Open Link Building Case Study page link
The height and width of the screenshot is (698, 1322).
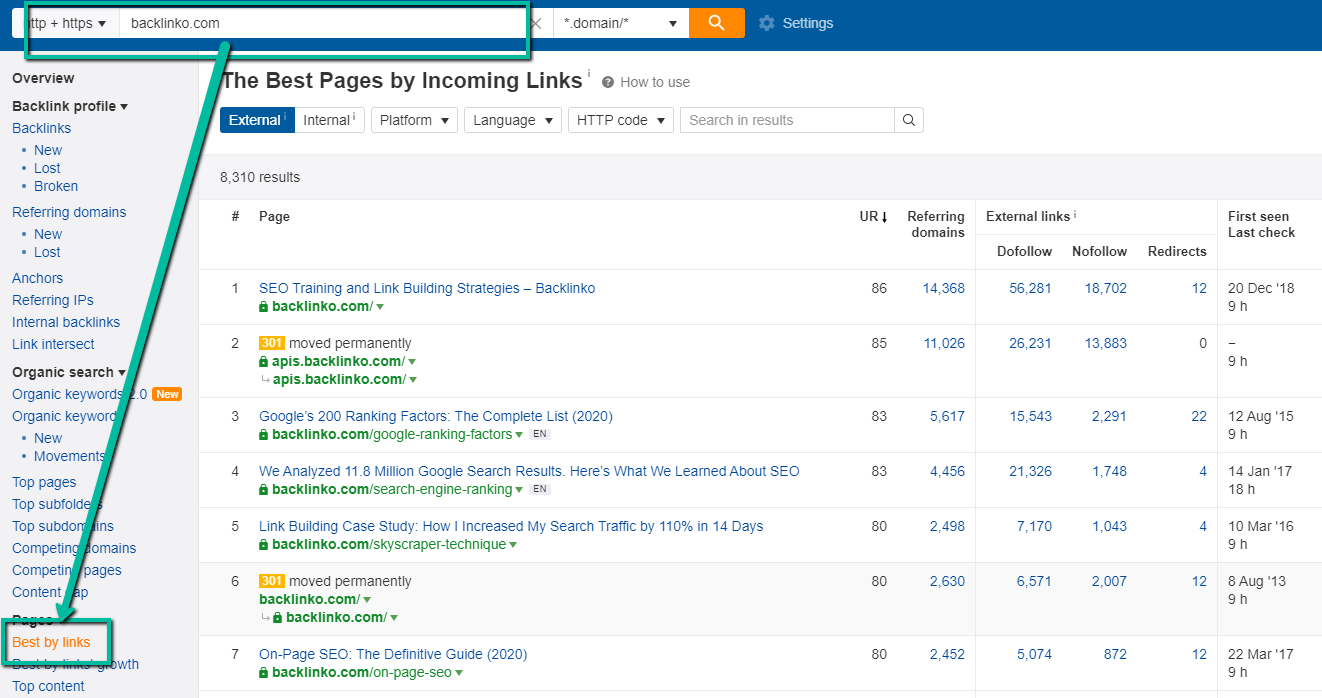click(x=511, y=526)
